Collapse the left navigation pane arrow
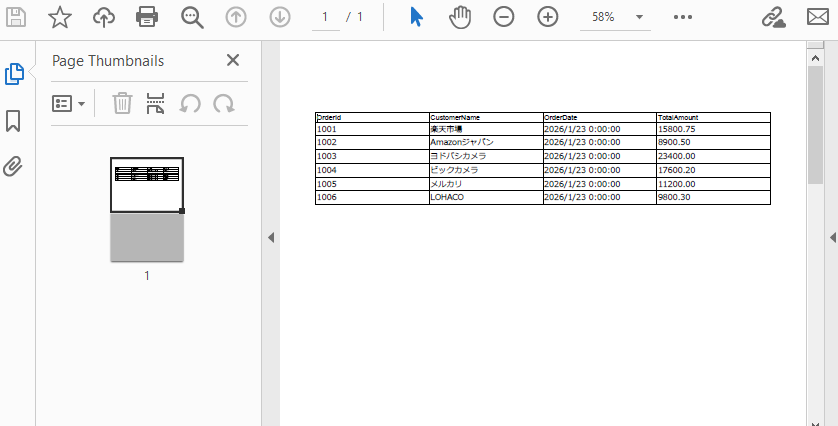 click(271, 237)
